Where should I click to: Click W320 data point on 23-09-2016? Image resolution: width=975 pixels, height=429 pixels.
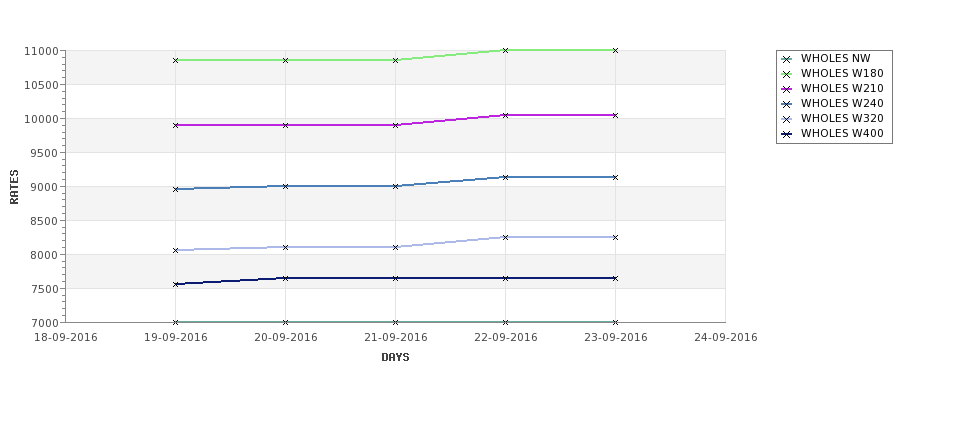coord(616,238)
